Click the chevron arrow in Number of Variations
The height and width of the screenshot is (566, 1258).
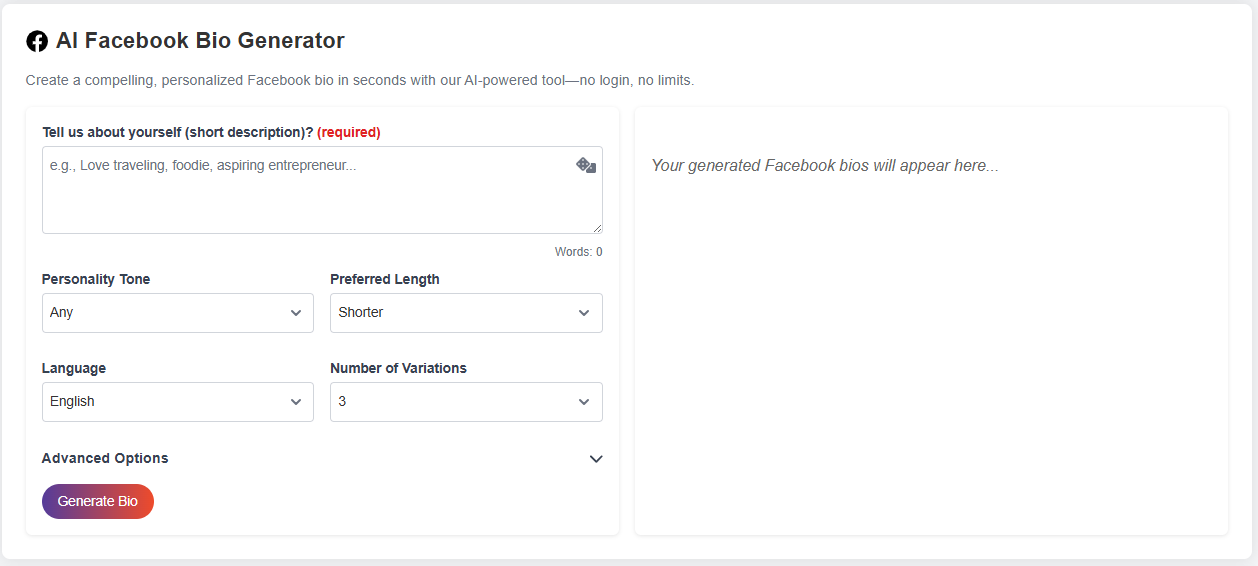click(584, 402)
